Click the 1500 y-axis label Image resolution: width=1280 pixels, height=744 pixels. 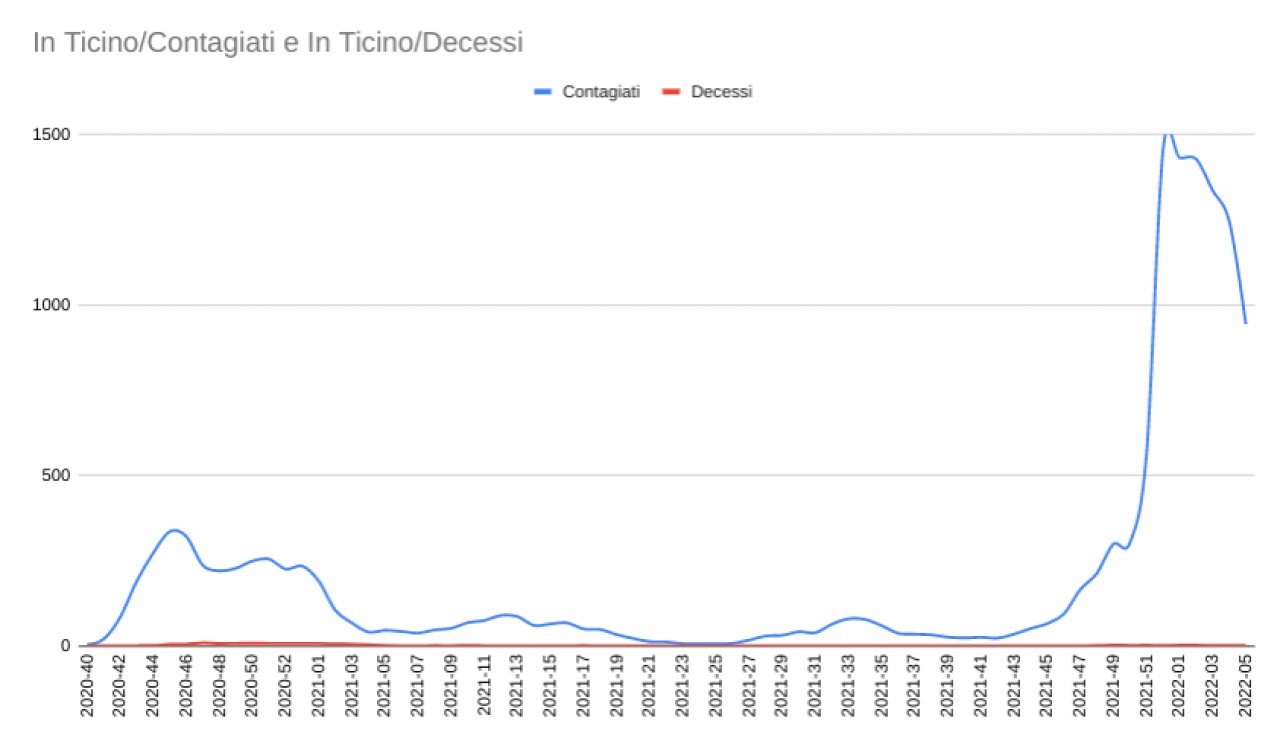[x=53, y=134]
